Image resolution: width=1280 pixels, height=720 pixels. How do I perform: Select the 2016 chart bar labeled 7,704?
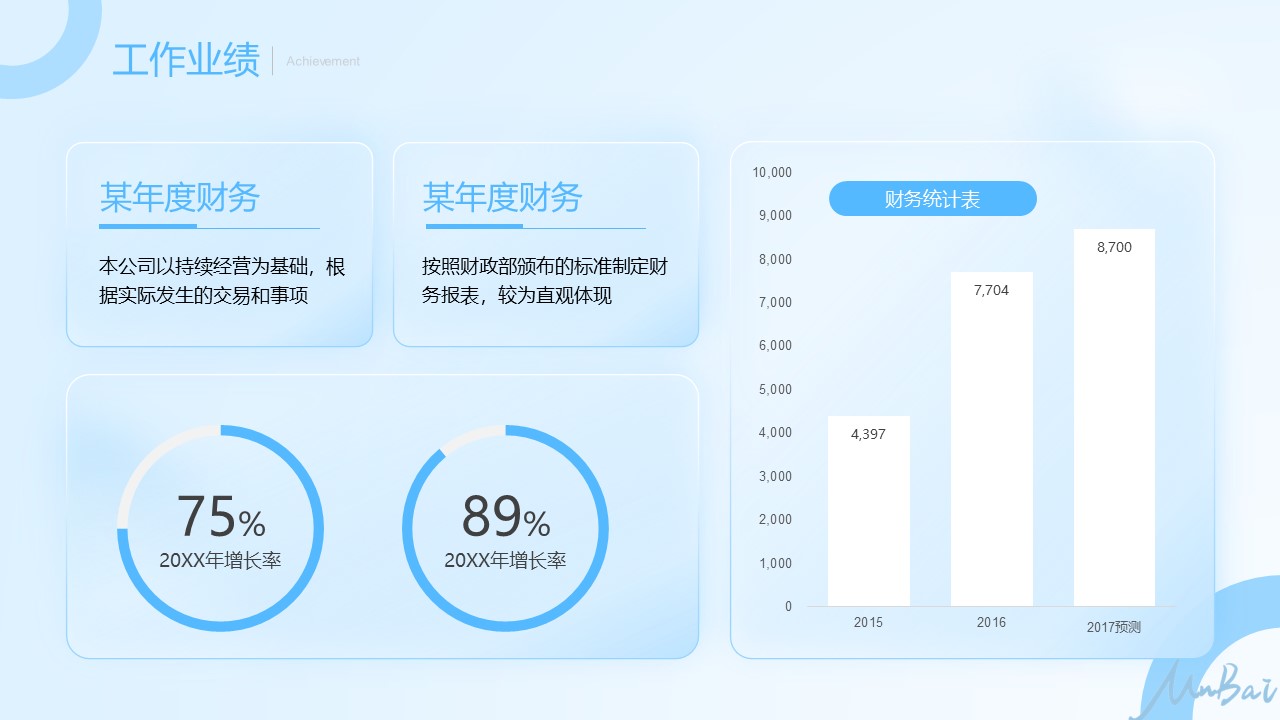pyautogui.click(x=991, y=439)
